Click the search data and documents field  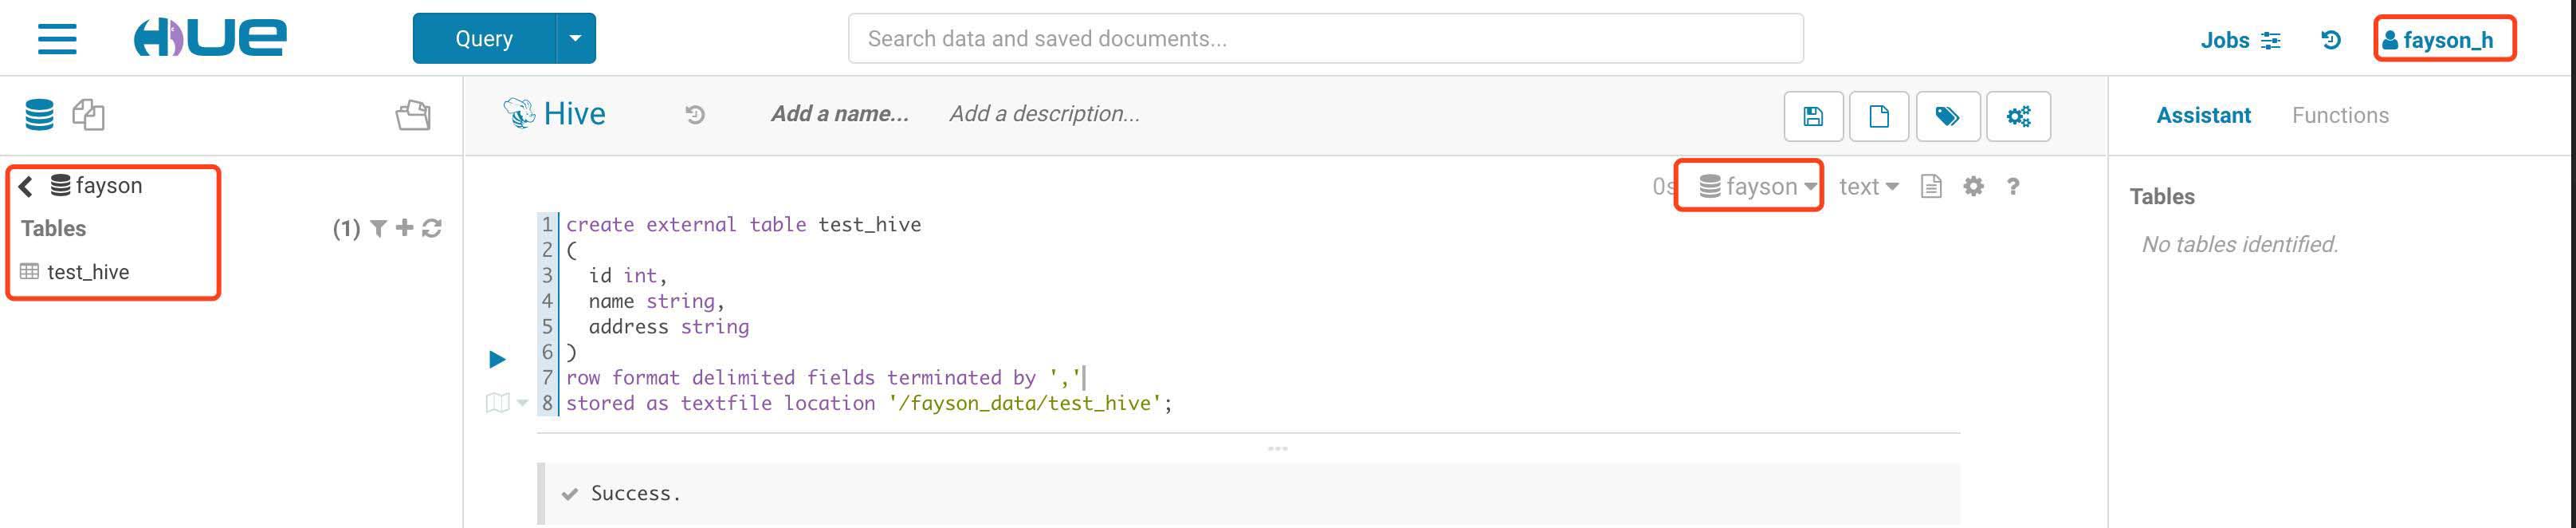click(1325, 39)
